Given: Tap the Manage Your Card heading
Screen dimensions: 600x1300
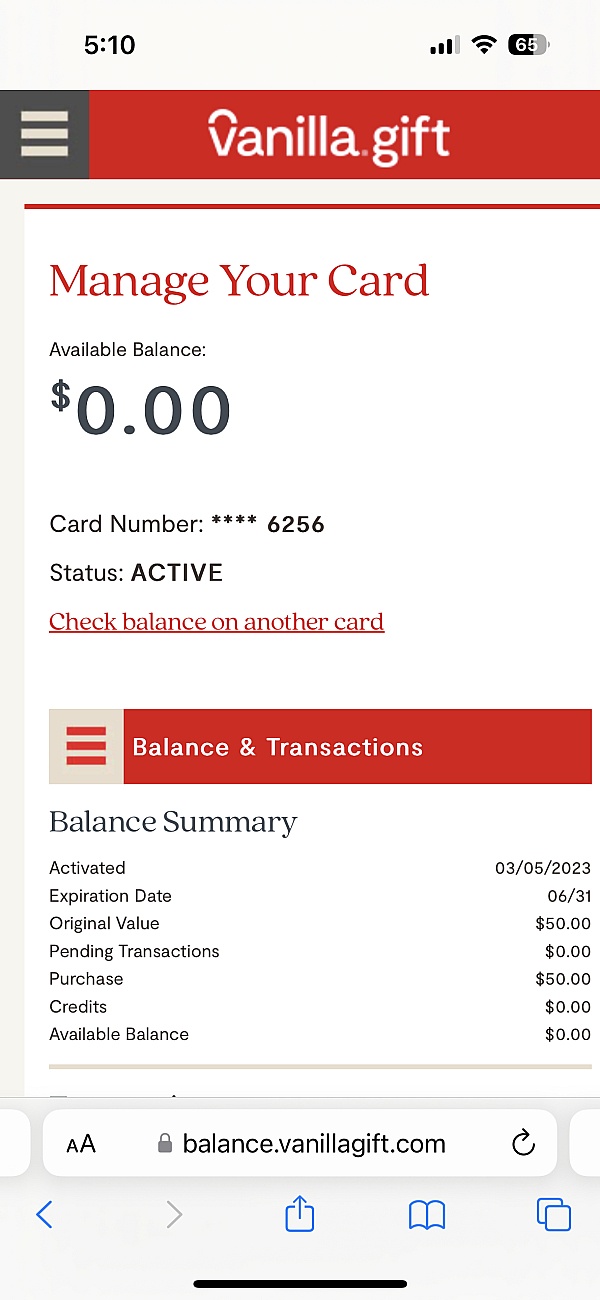Looking at the screenshot, I should 239,281.
